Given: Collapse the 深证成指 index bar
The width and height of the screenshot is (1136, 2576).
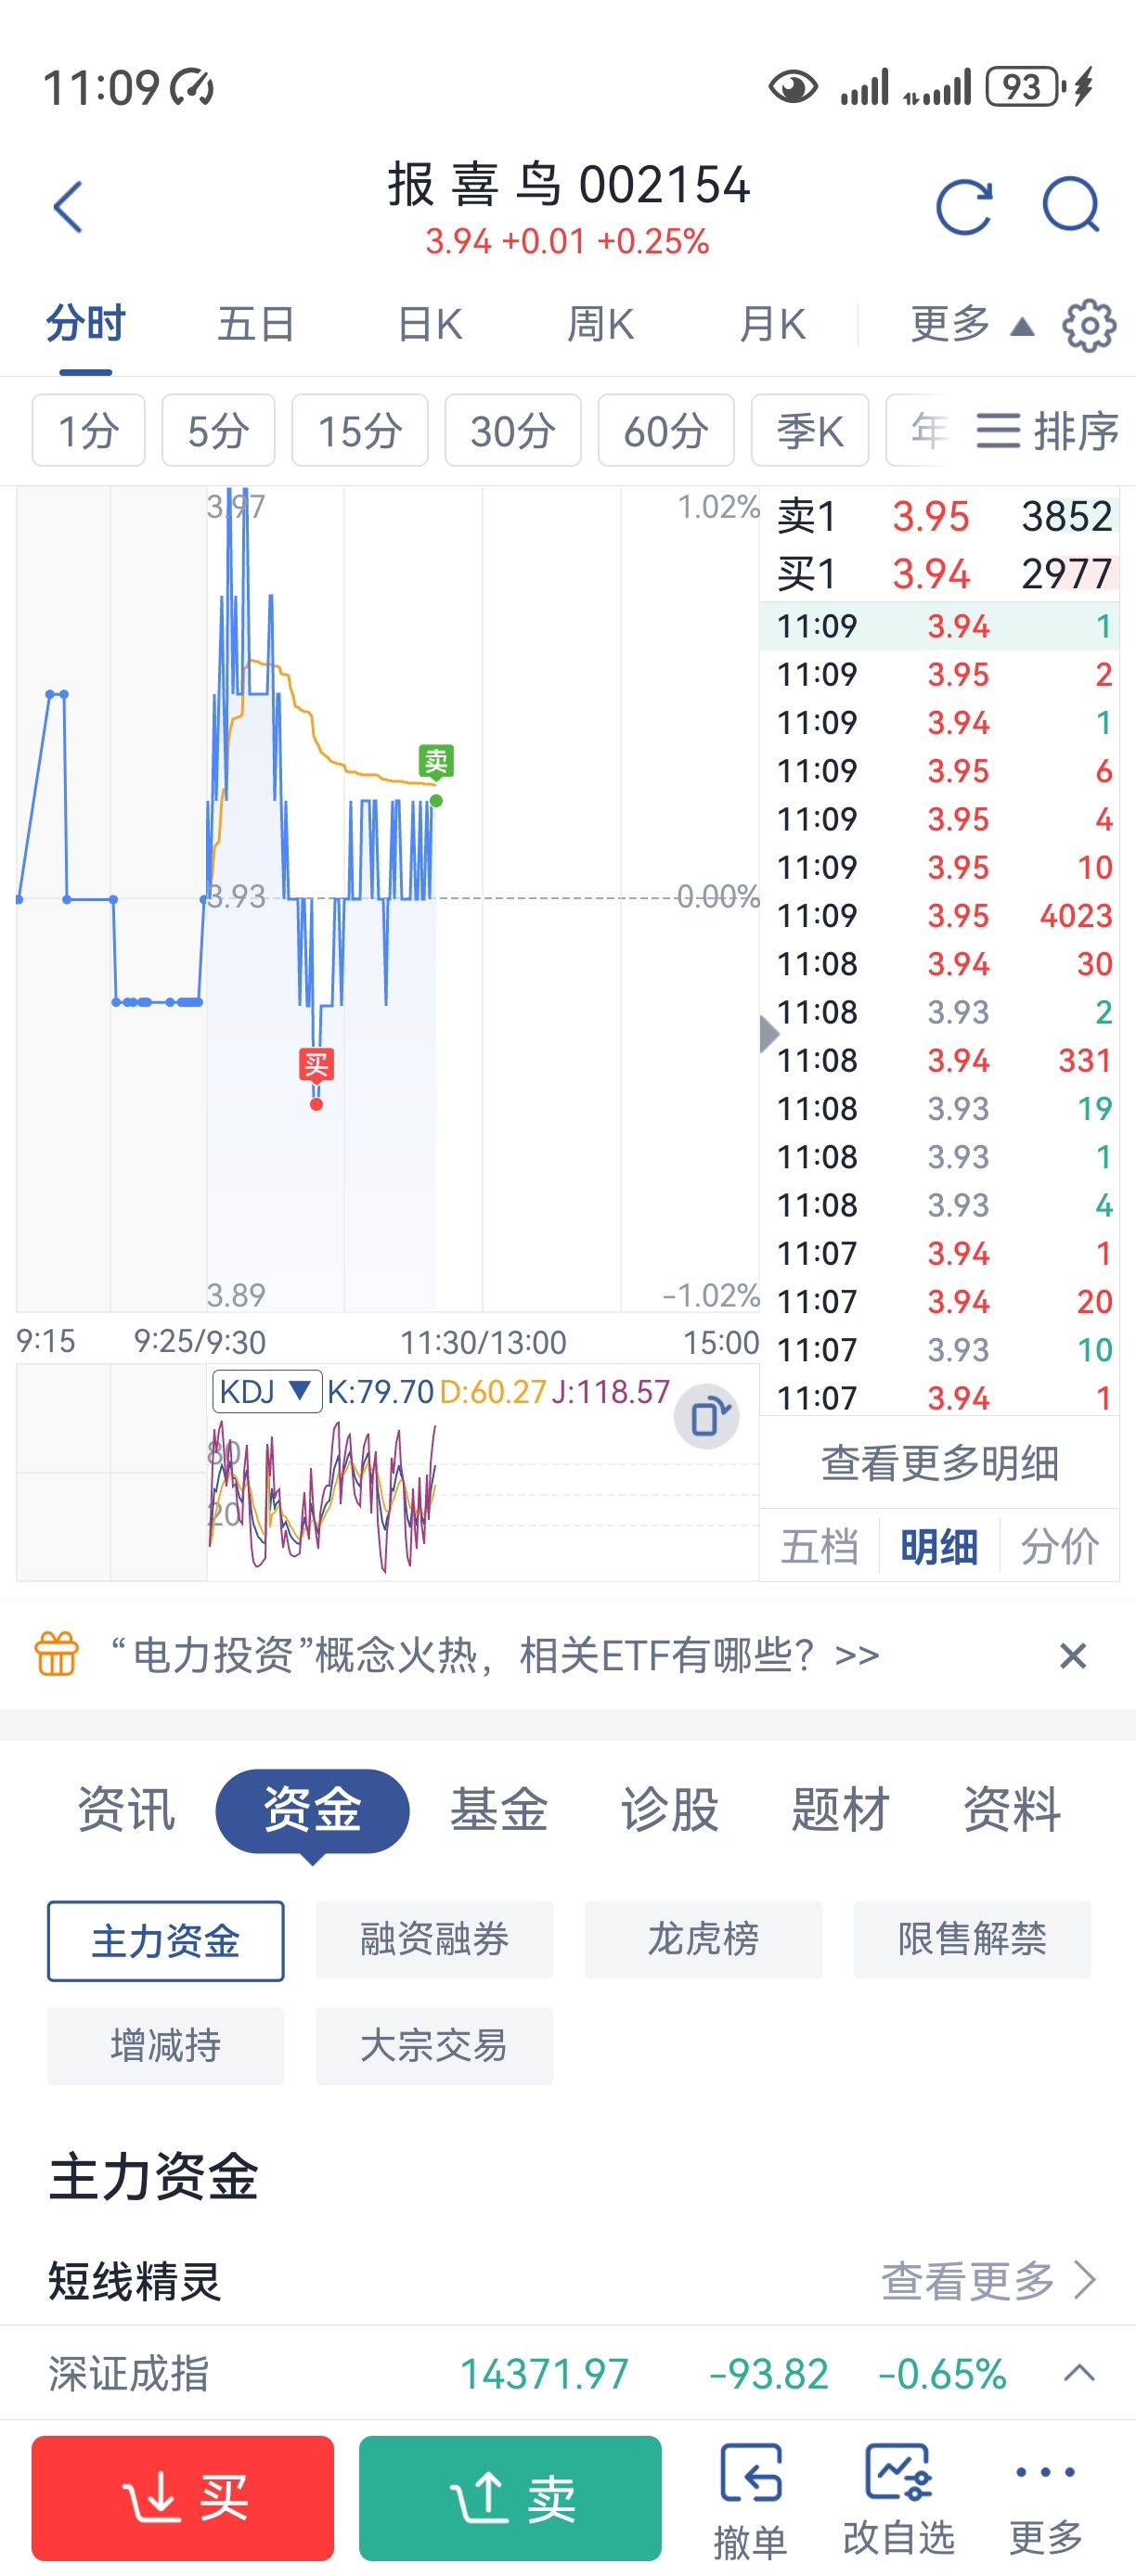Looking at the screenshot, I should click(1079, 2372).
